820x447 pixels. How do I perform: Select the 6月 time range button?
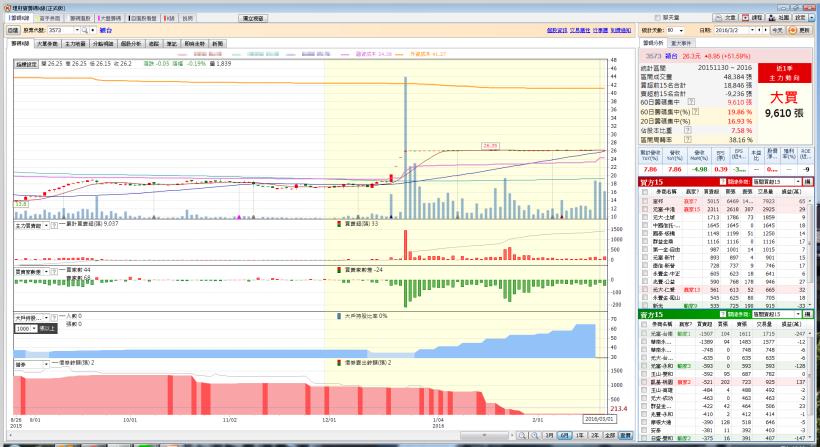(565, 435)
